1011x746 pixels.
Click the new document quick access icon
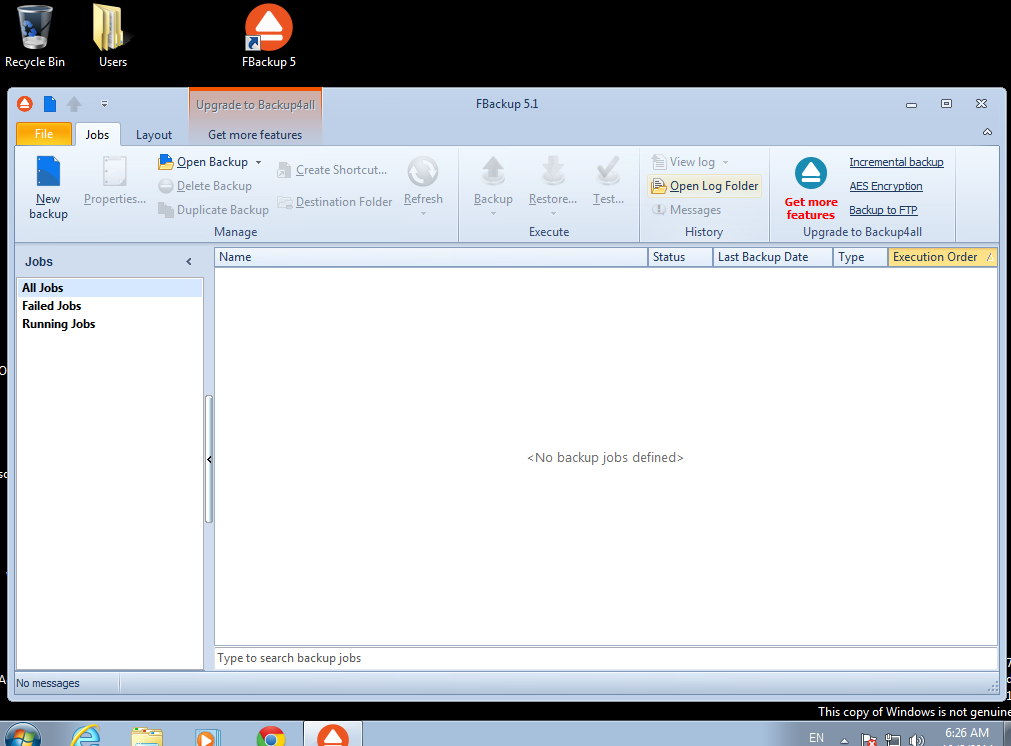[x=49, y=104]
